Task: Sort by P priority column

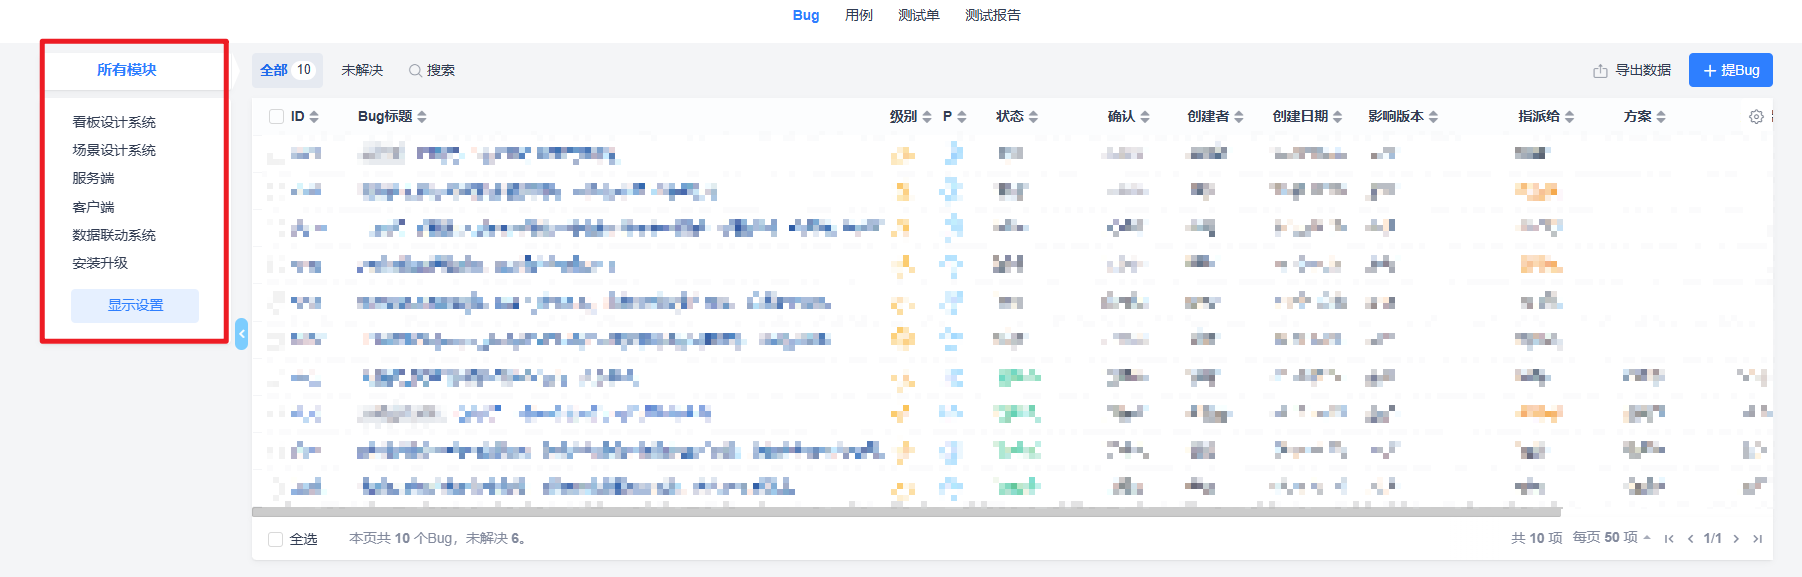Action: pos(955,117)
